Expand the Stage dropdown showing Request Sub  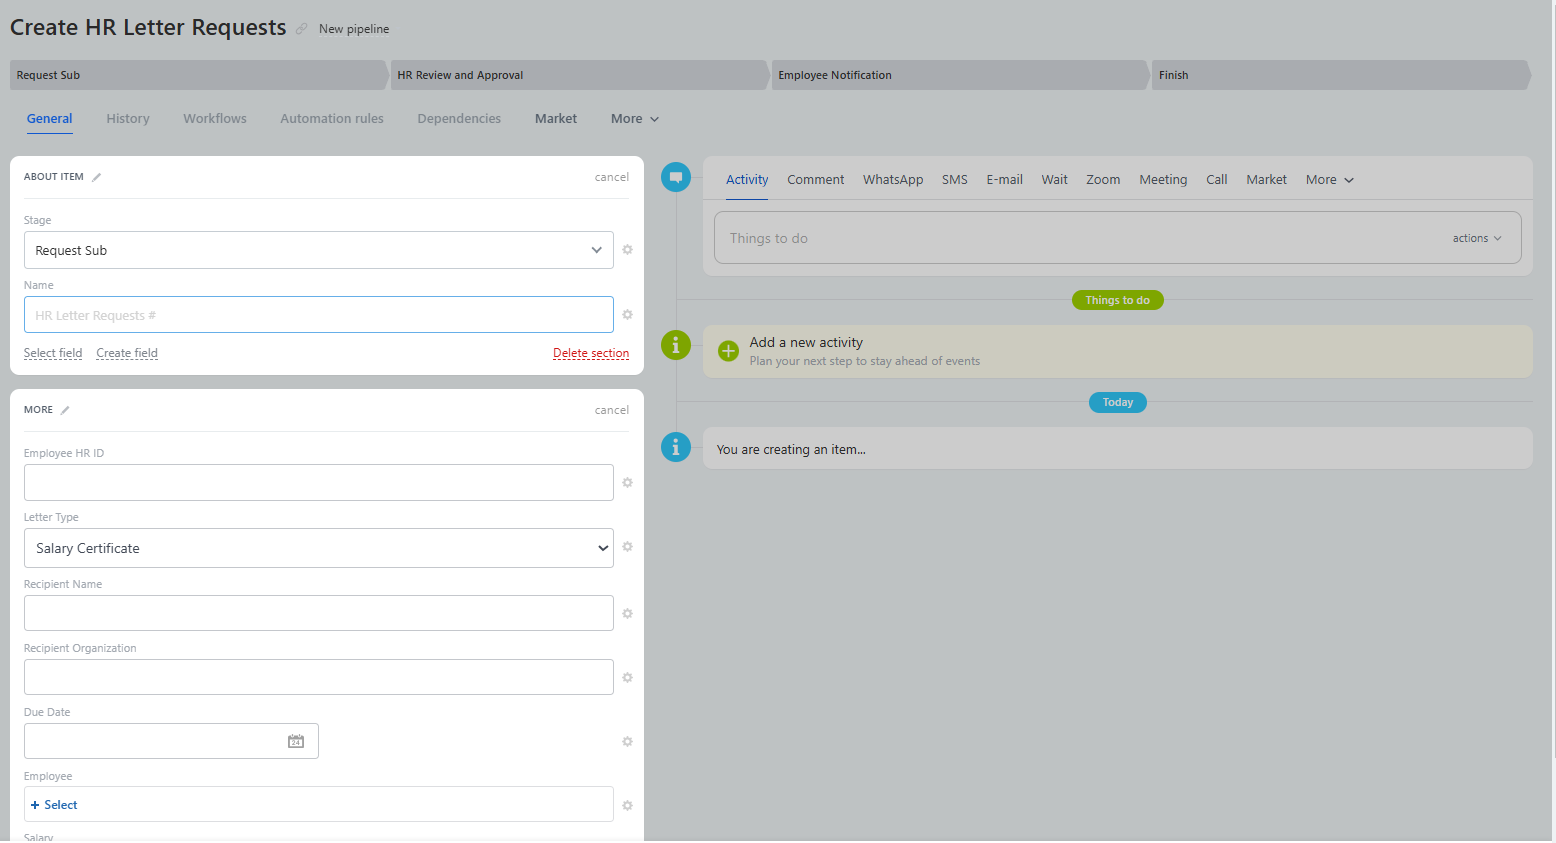(318, 250)
